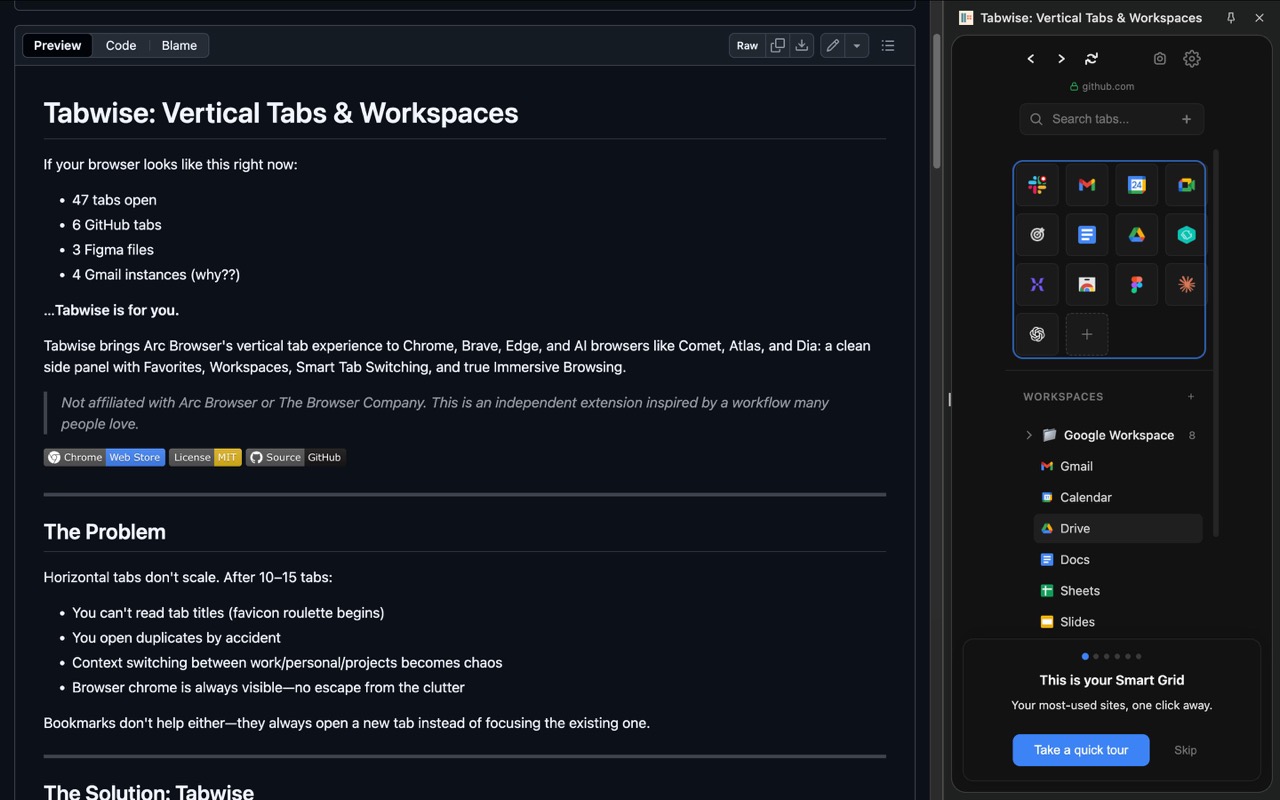Switch to the Blame tab
1280x800 pixels.
click(x=179, y=45)
